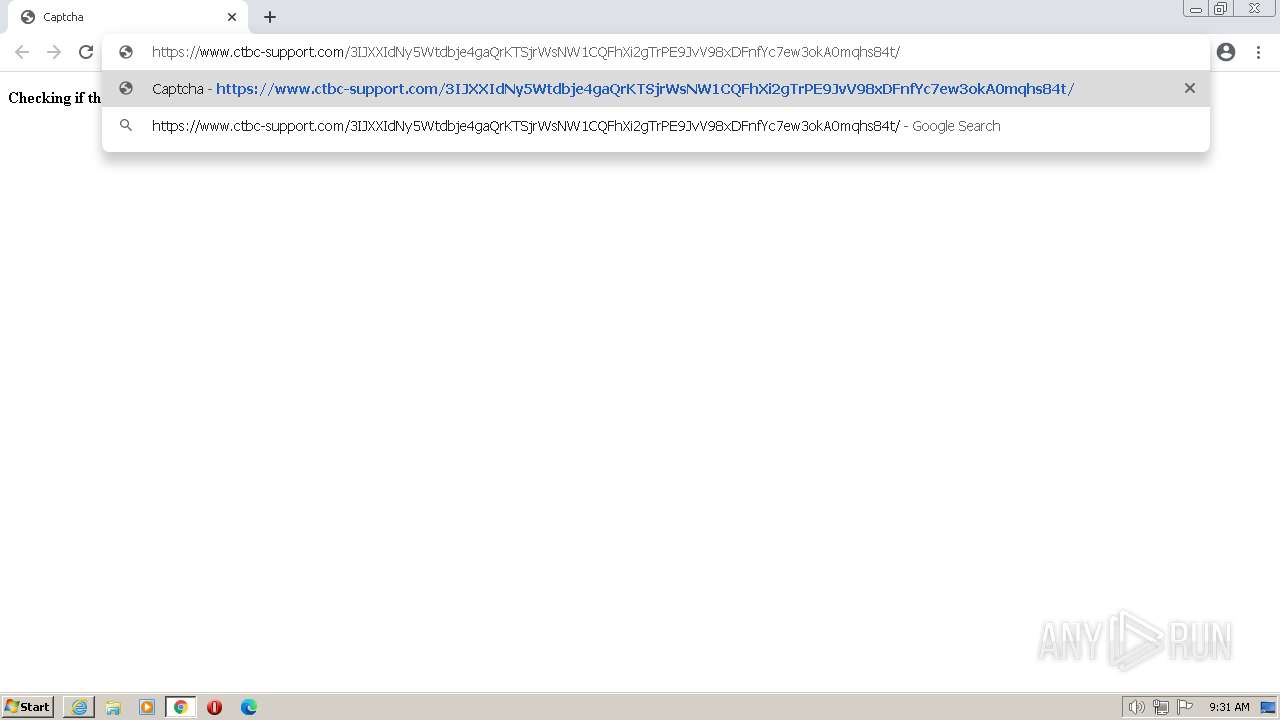
Task: Select the Captcha ctbc-support suggestion
Action: (x=656, y=89)
